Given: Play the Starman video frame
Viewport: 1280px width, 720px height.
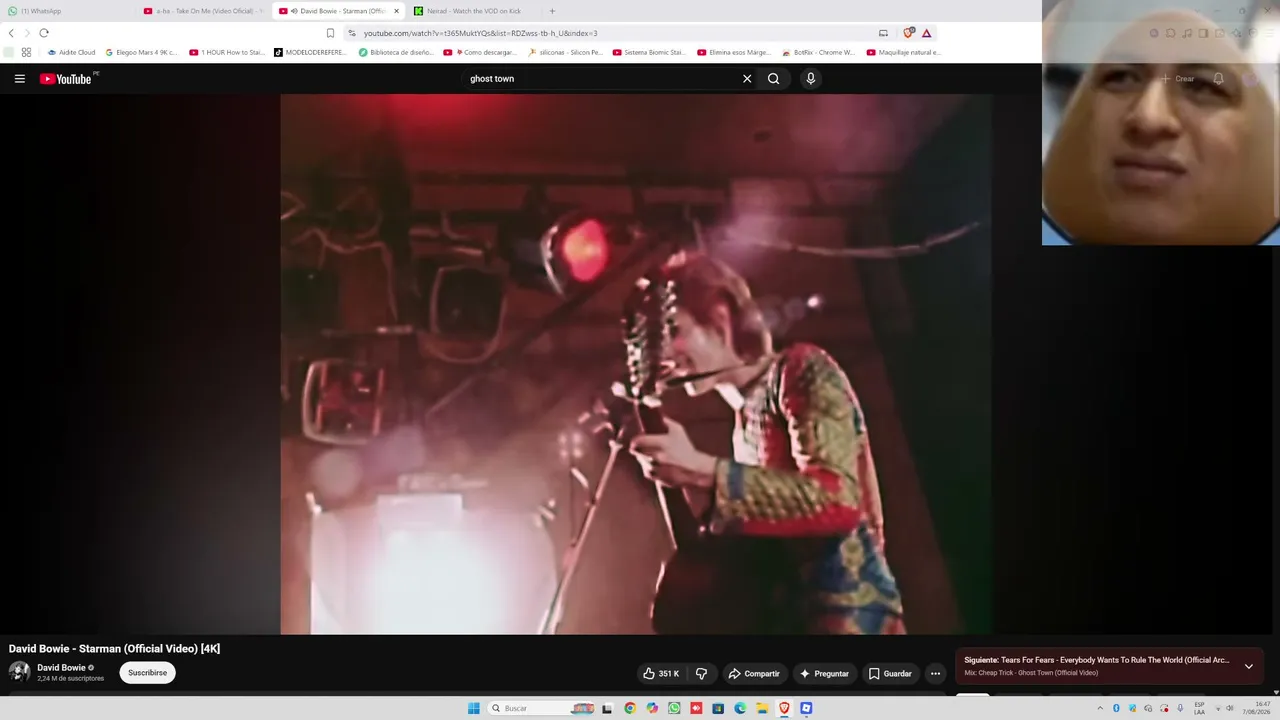Looking at the screenshot, I should tap(636, 364).
